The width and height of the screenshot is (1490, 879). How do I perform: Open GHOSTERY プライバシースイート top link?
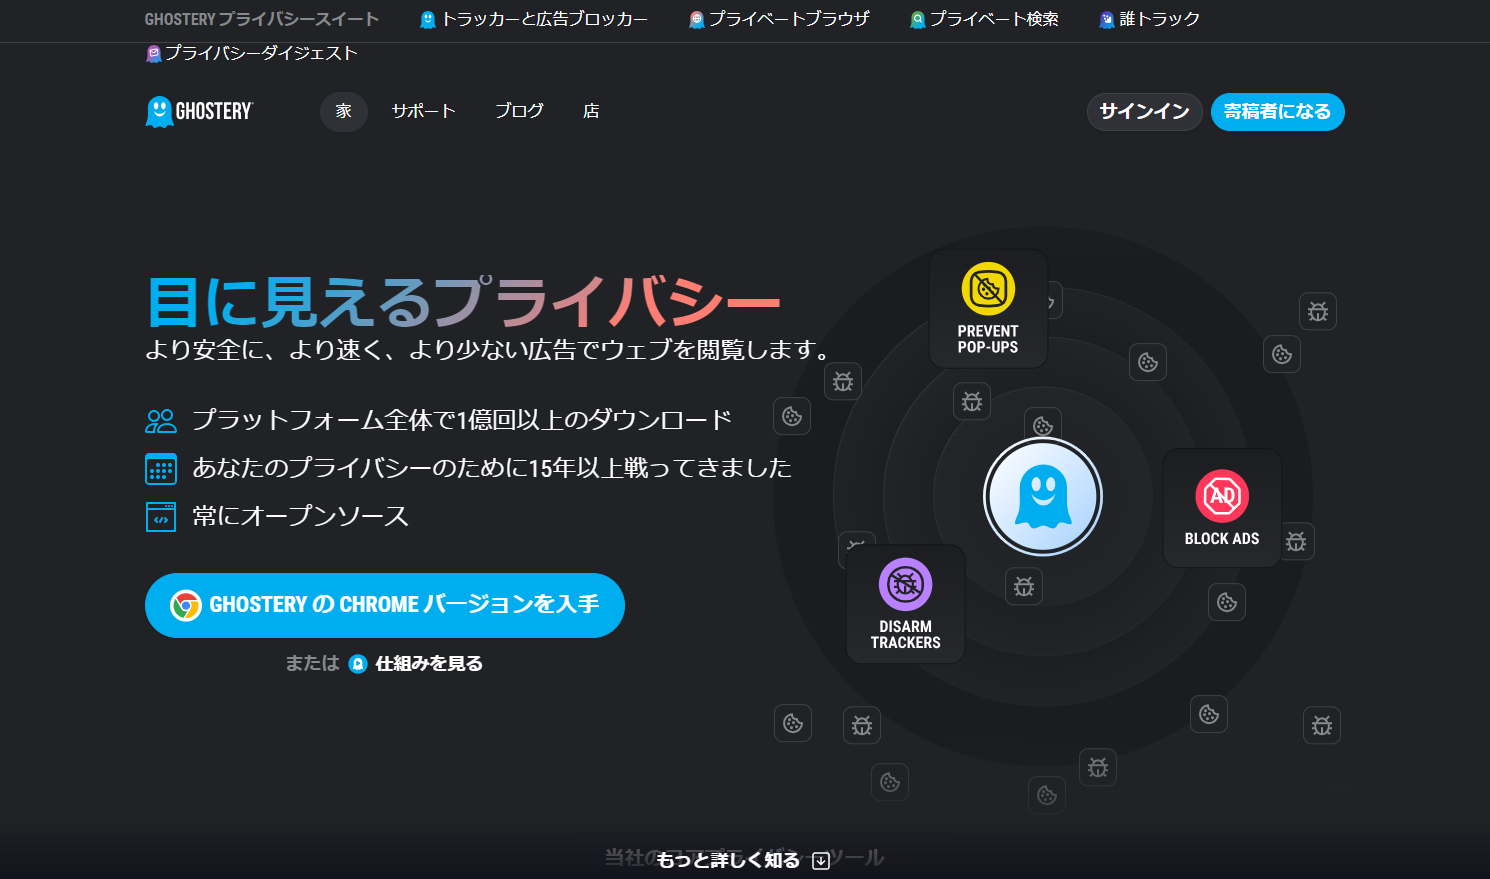coord(262,19)
